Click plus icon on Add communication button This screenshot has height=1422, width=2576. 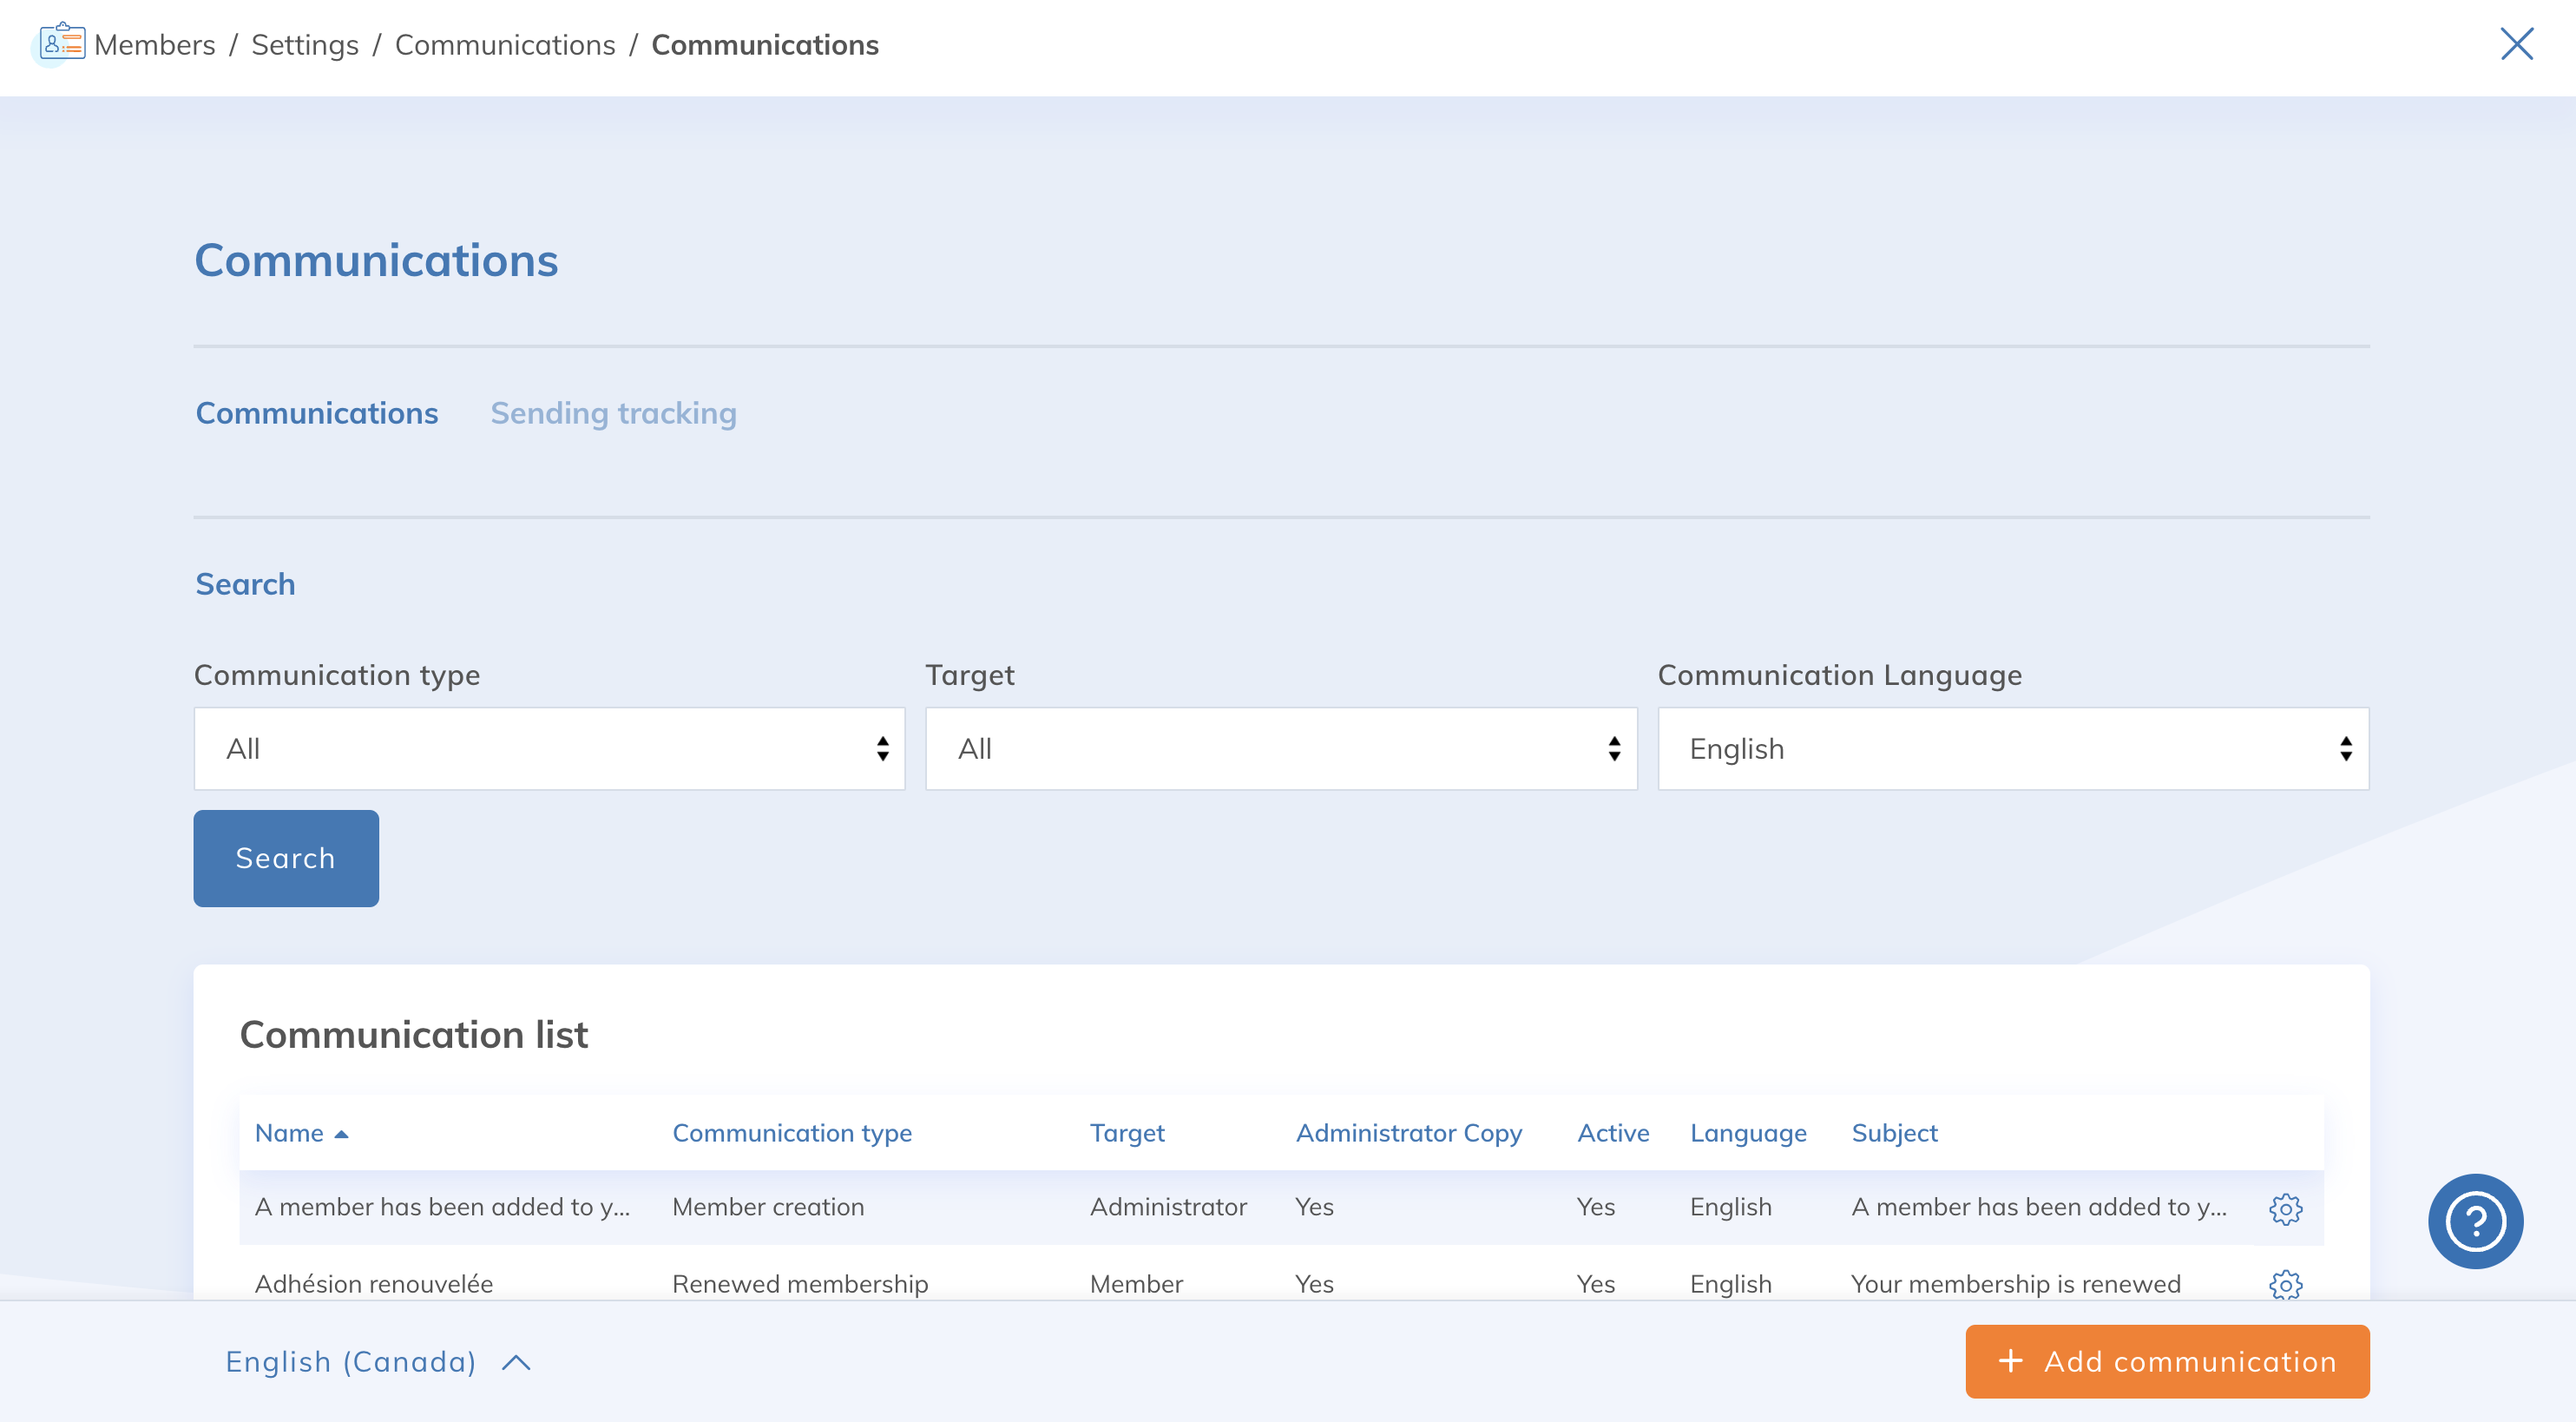pyautogui.click(x=2010, y=1361)
